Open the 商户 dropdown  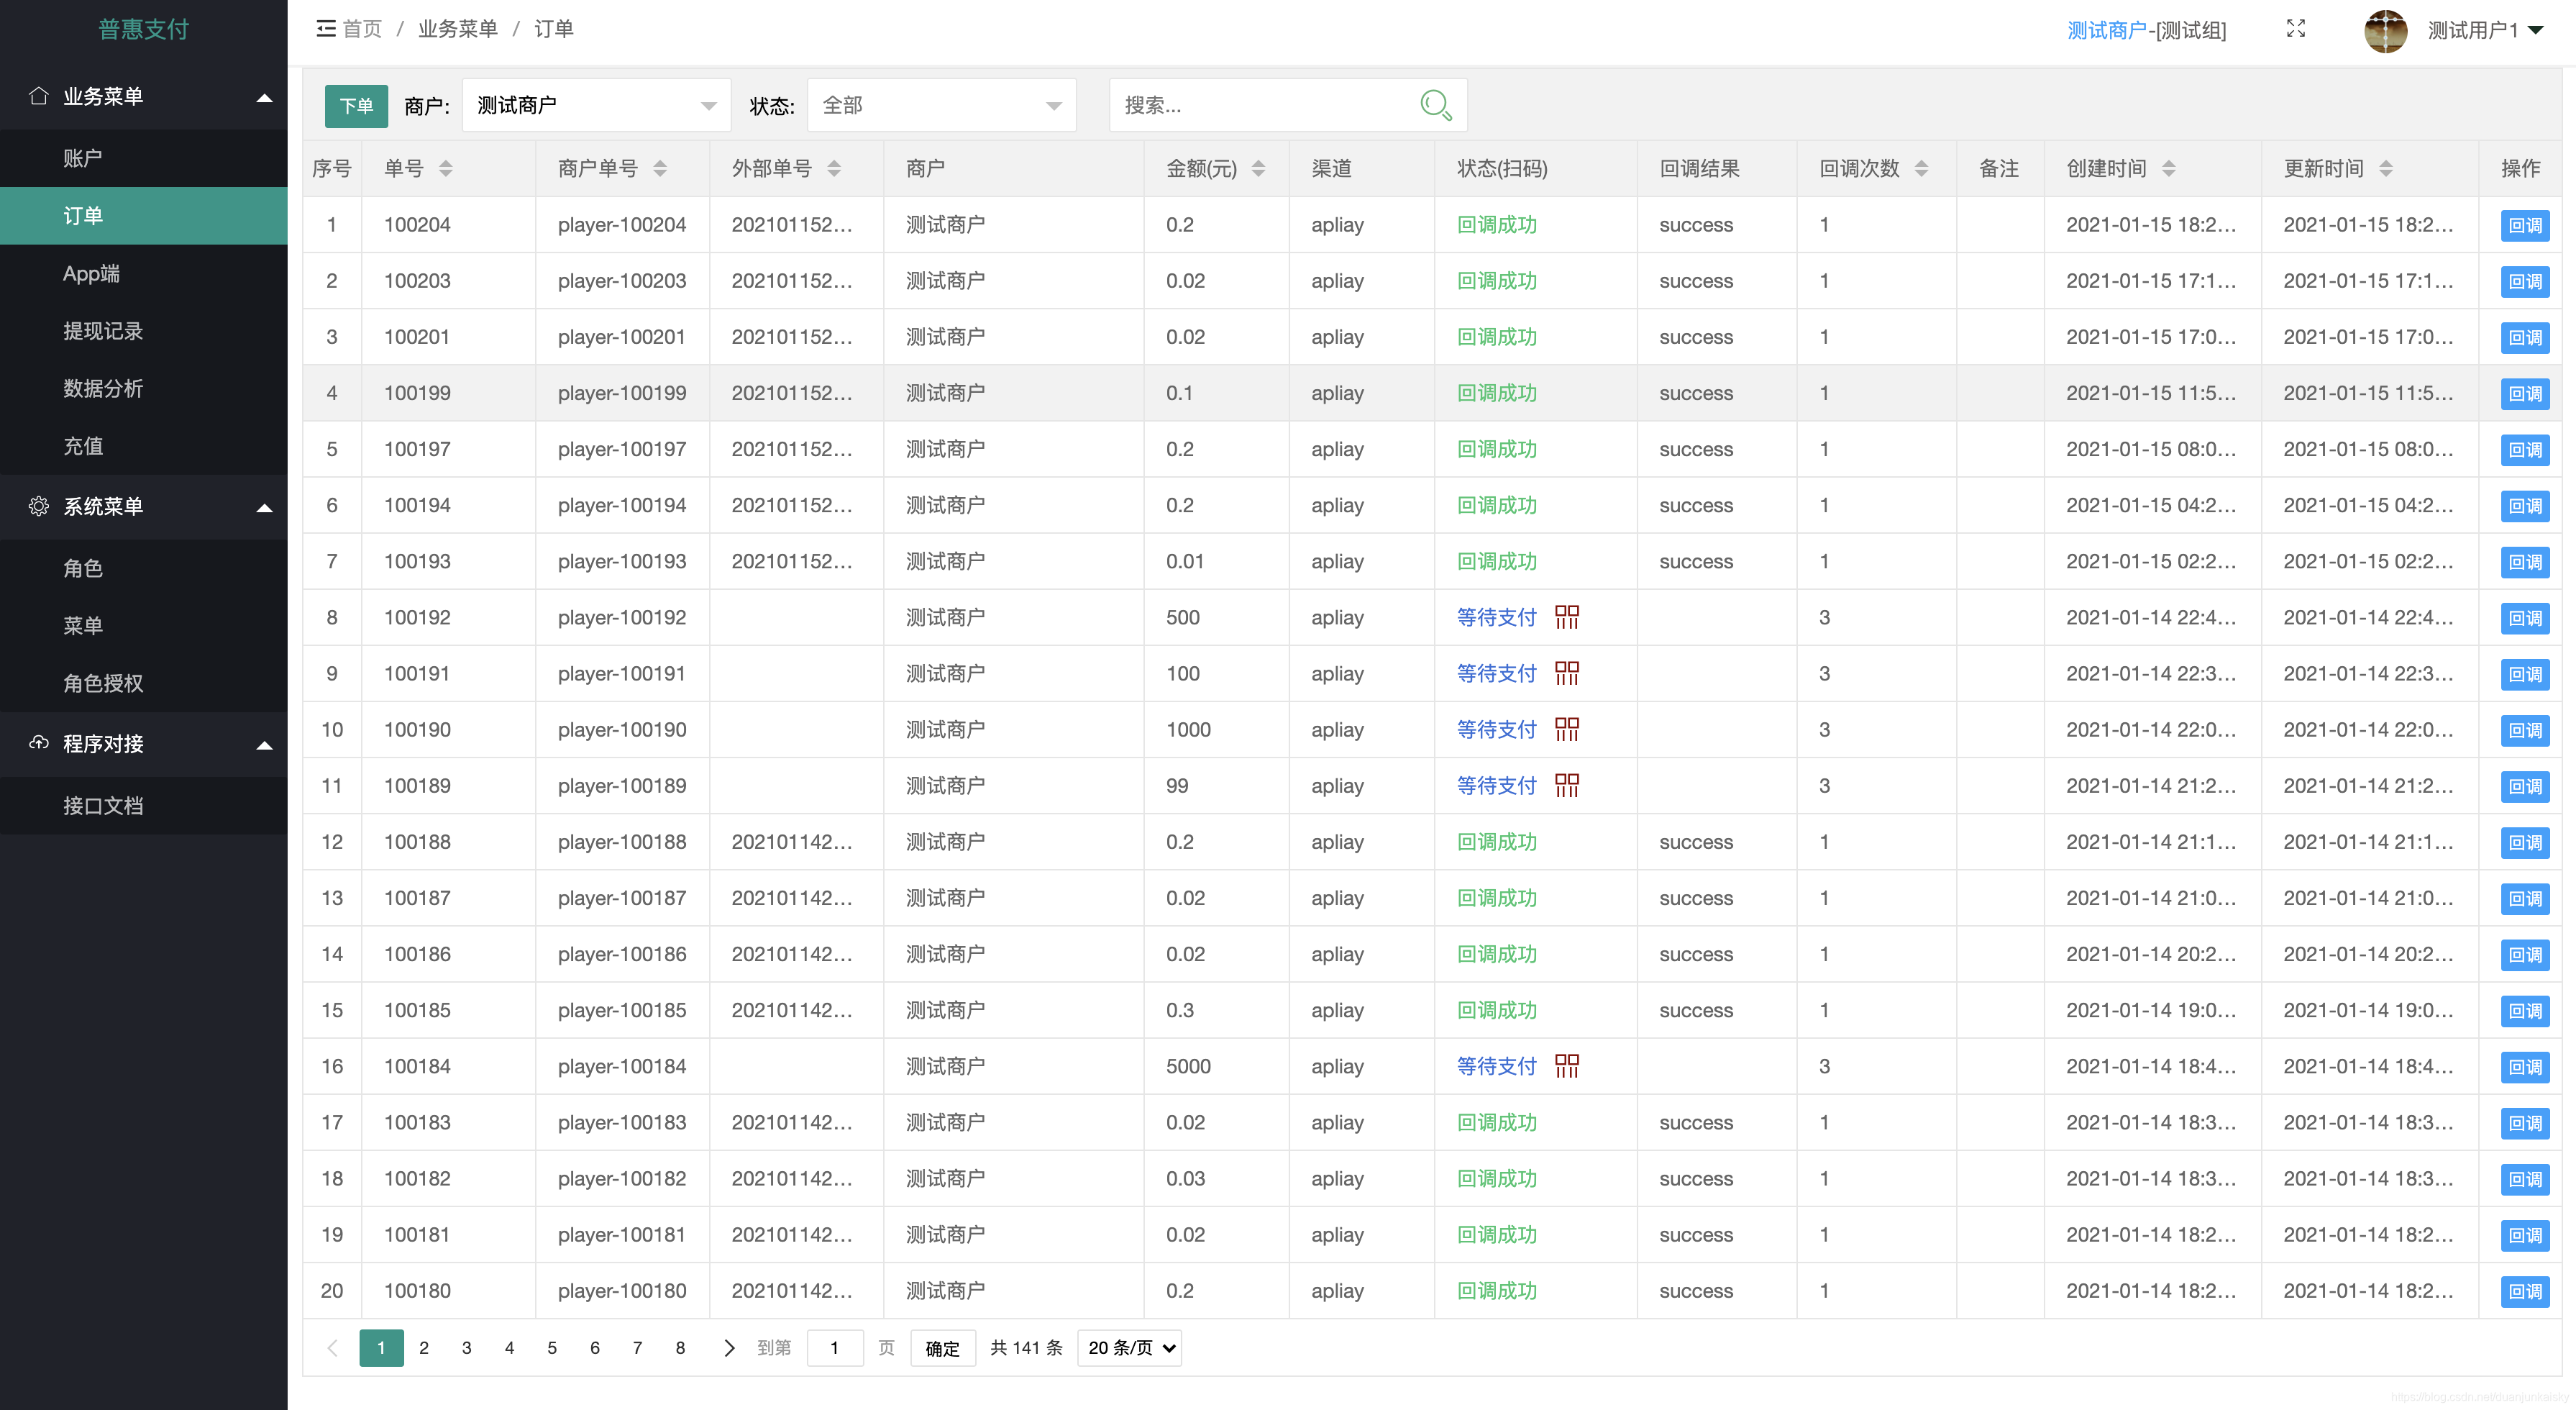[x=596, y=105]
